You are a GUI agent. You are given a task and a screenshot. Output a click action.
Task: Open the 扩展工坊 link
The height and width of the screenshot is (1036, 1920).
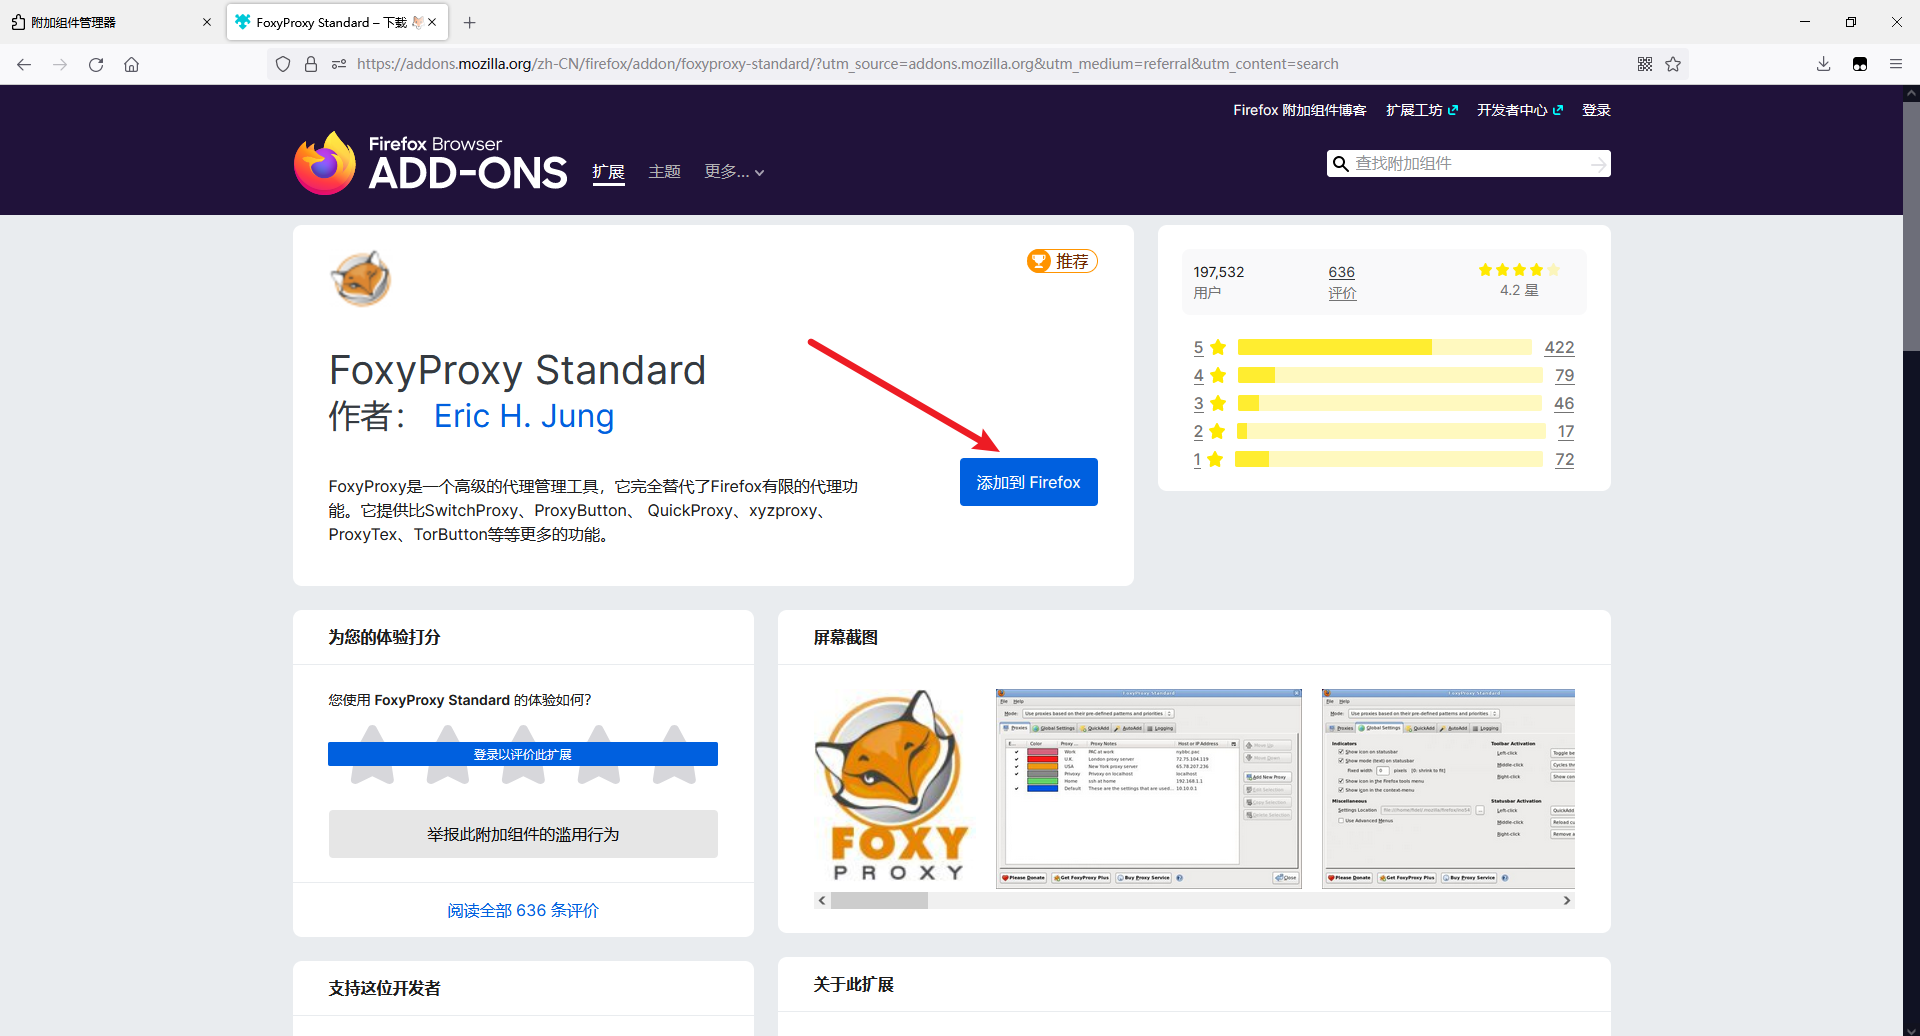1421,110
